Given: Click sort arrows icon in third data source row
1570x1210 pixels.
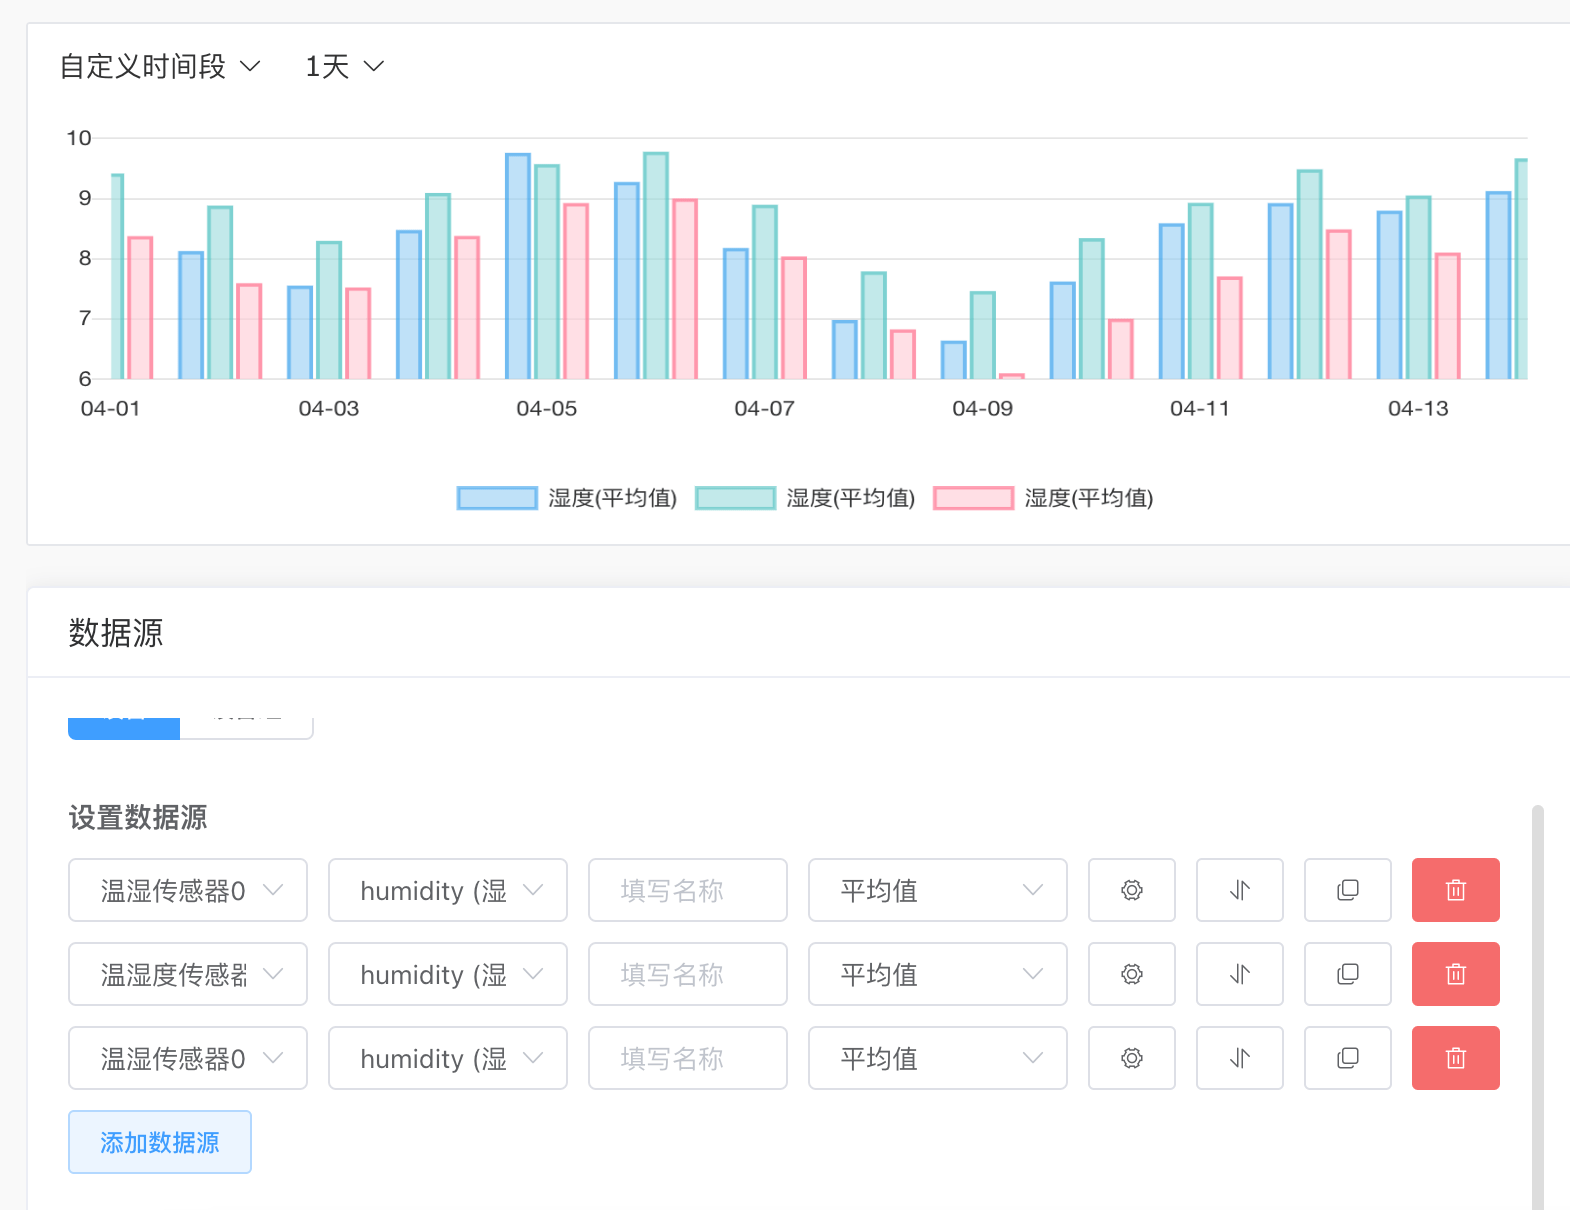Looking at the screenshot, I should coord(1239,1058).
